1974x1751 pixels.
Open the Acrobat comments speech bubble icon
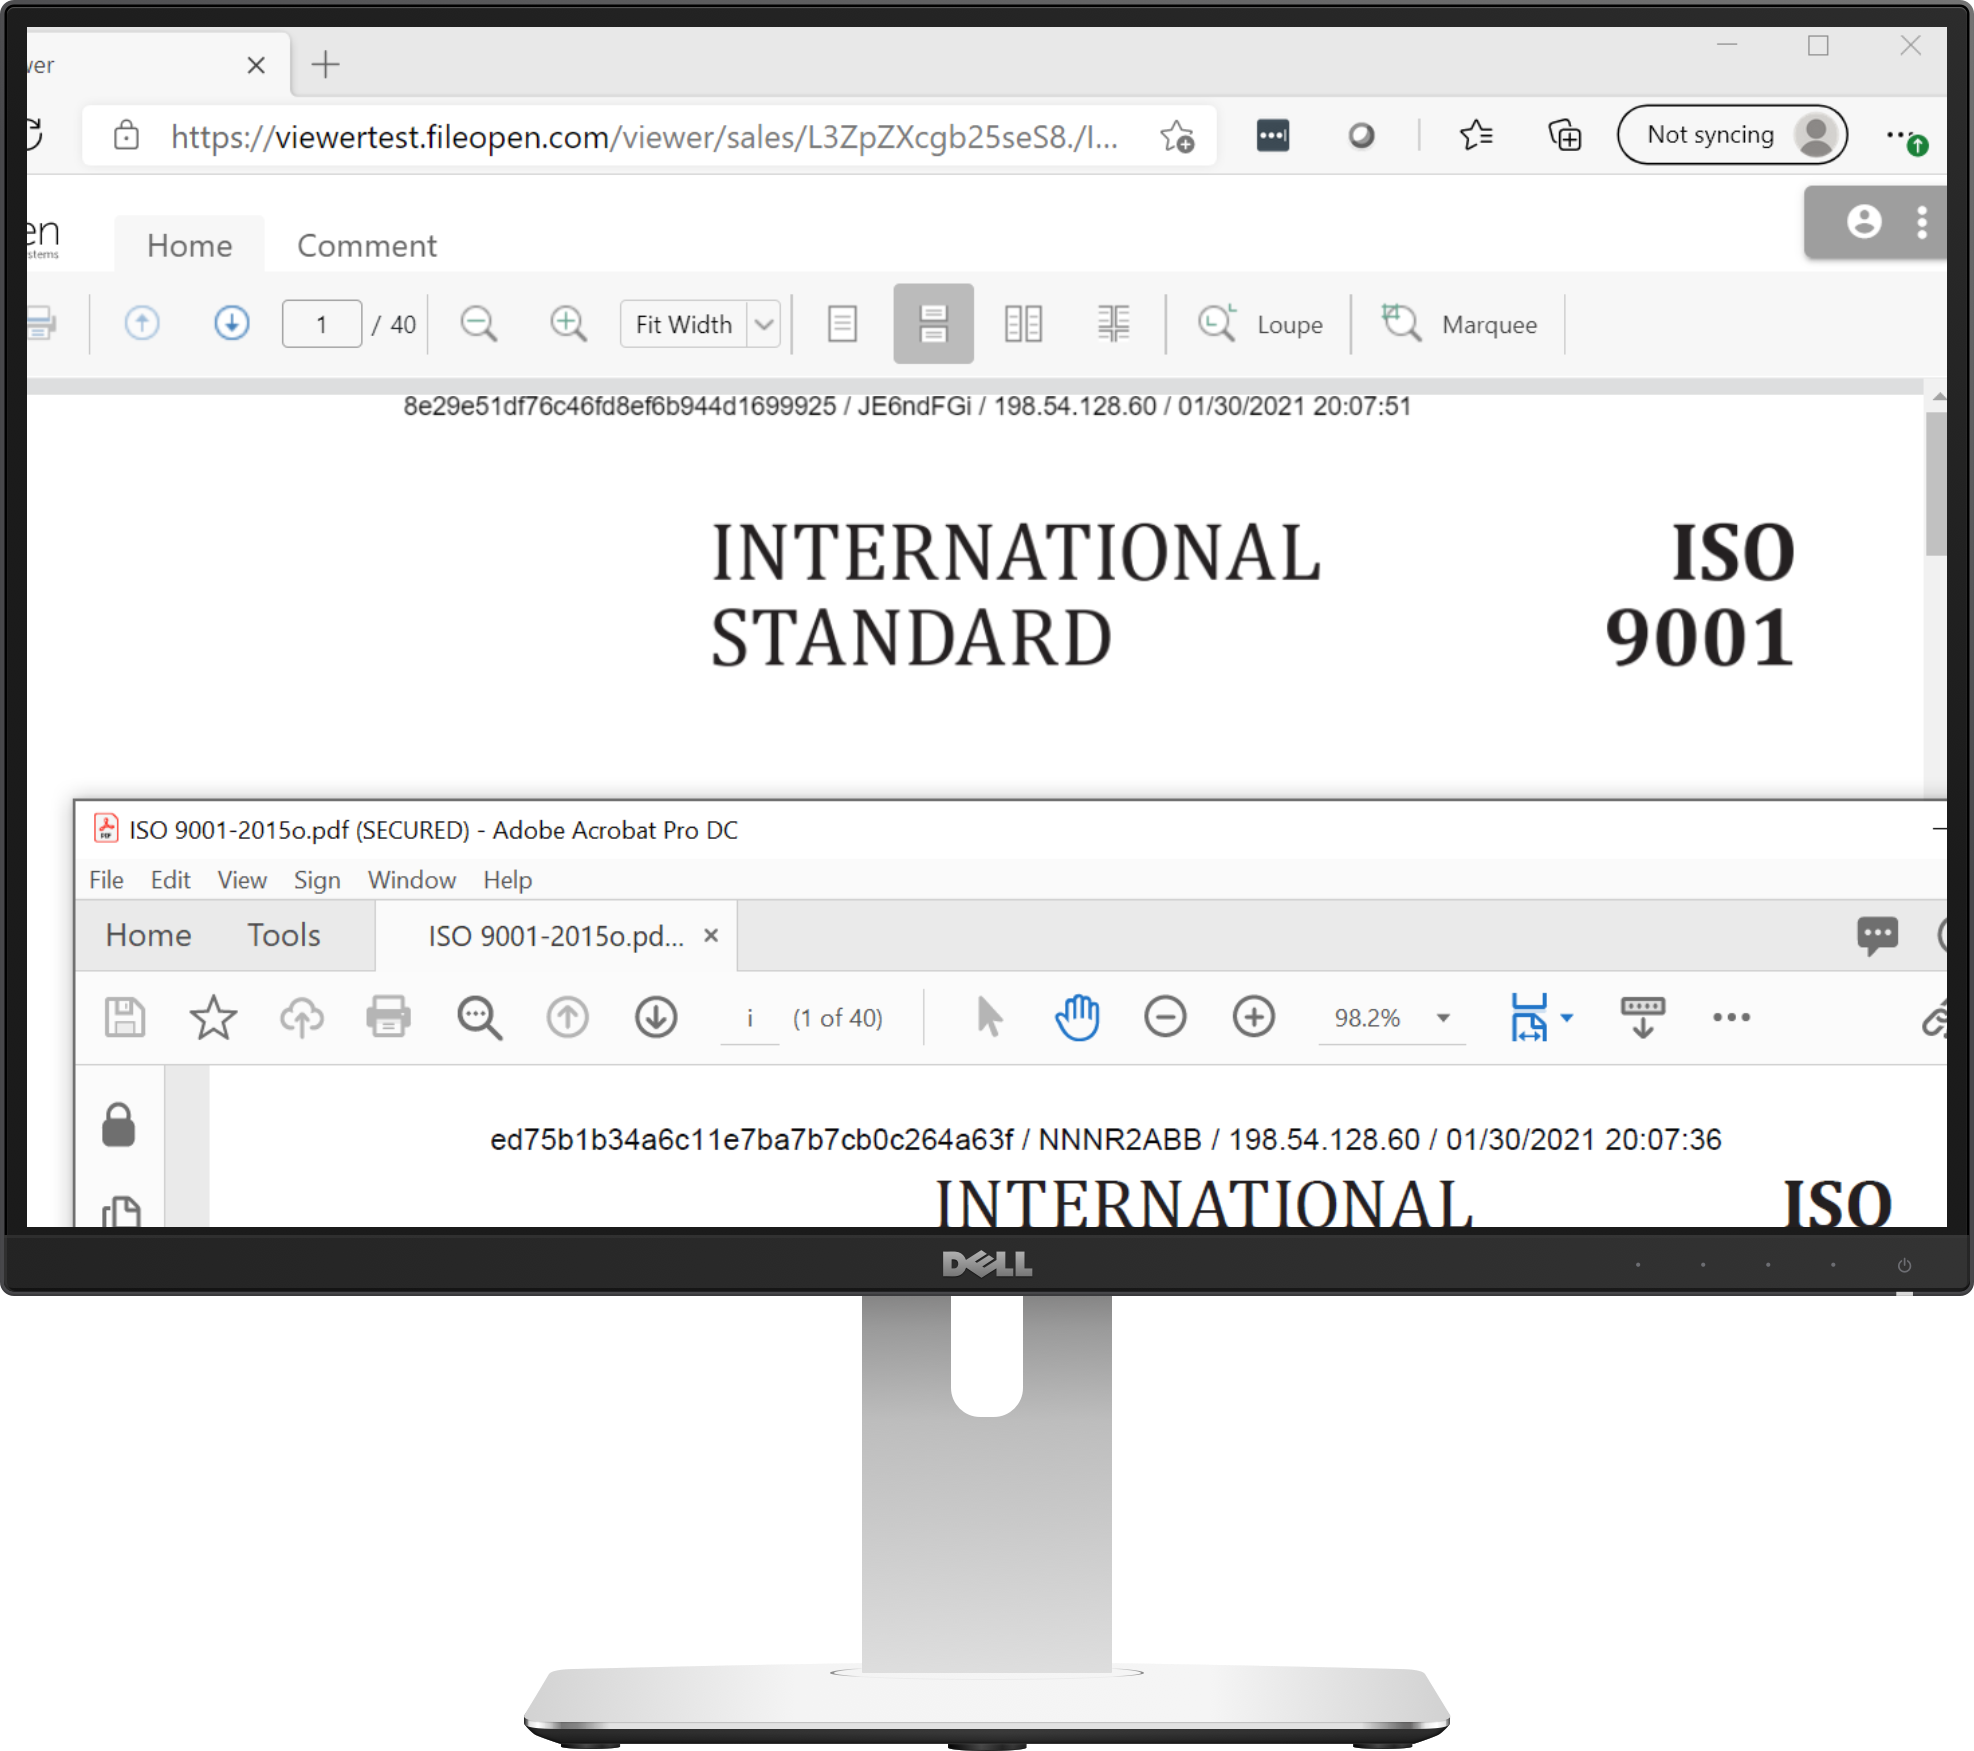(x=1877, y=936)
